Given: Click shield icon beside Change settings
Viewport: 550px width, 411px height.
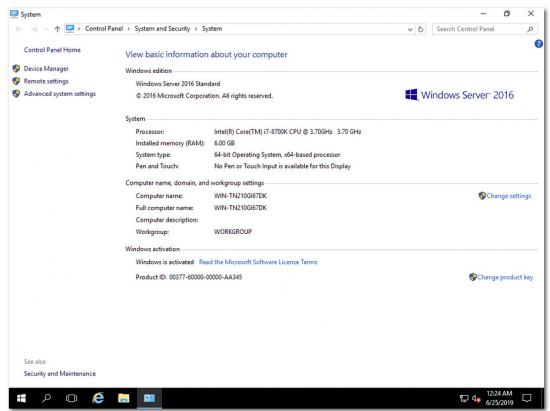Looking at the screenshot, I should point(482,196).
